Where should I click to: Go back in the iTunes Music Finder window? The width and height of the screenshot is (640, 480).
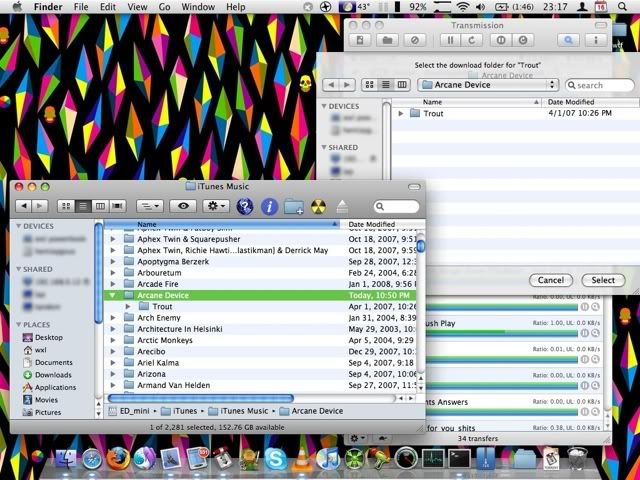[x=24, y=206]
